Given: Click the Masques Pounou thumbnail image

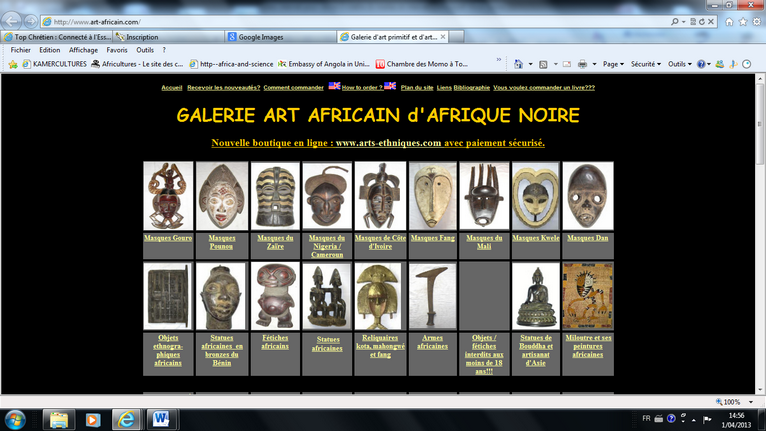Looking at the screenshot, I should tap(222, 196).
